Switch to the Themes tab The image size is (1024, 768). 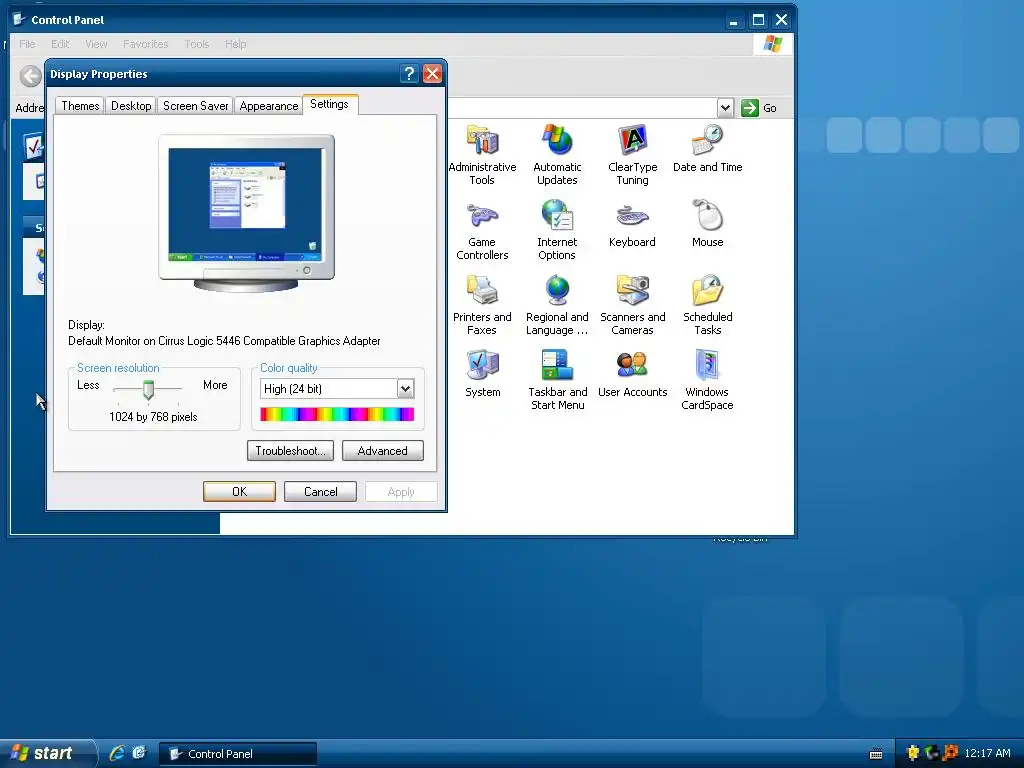click(x=80, y=106)
